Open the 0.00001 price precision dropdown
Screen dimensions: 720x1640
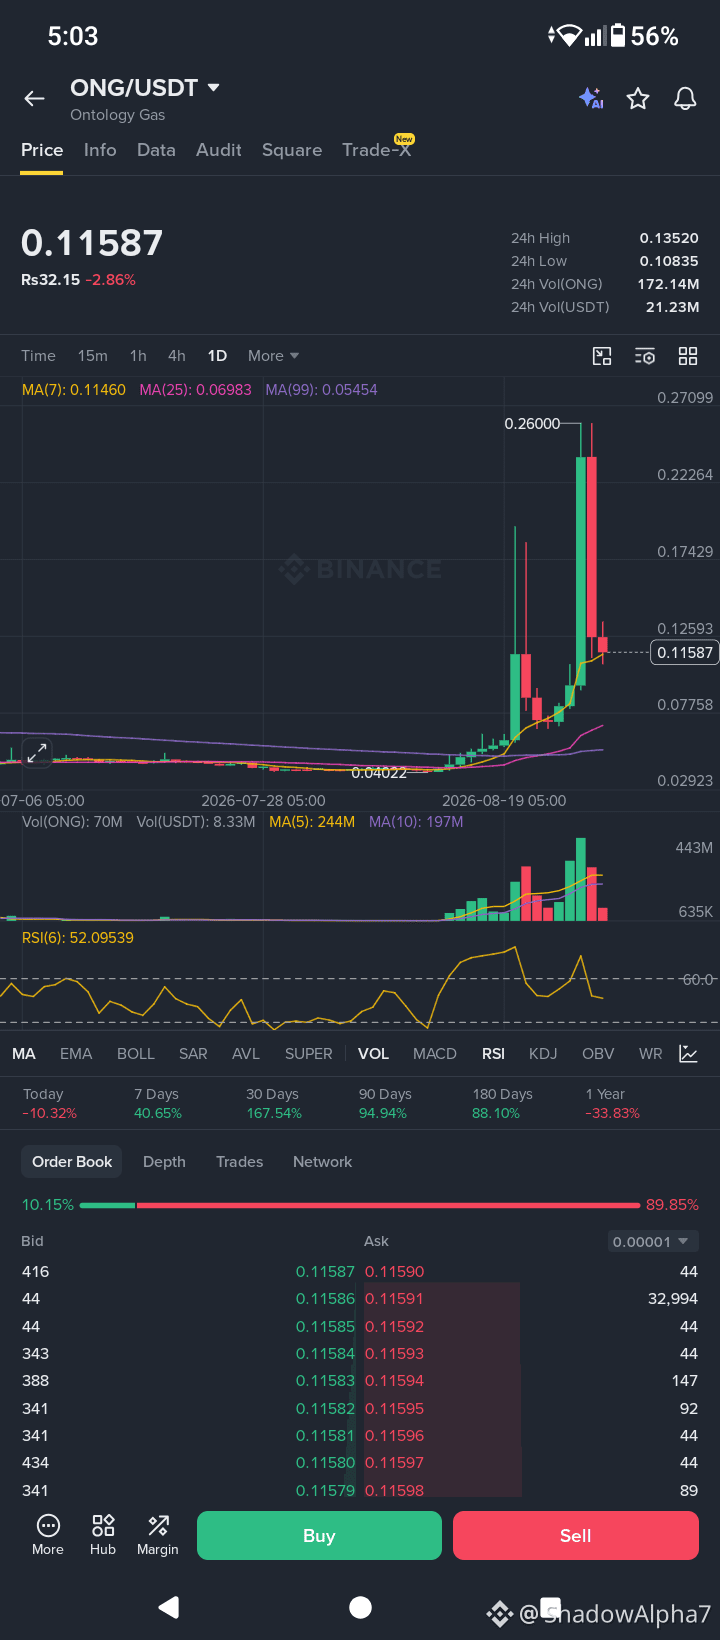tap(653, 1241)
